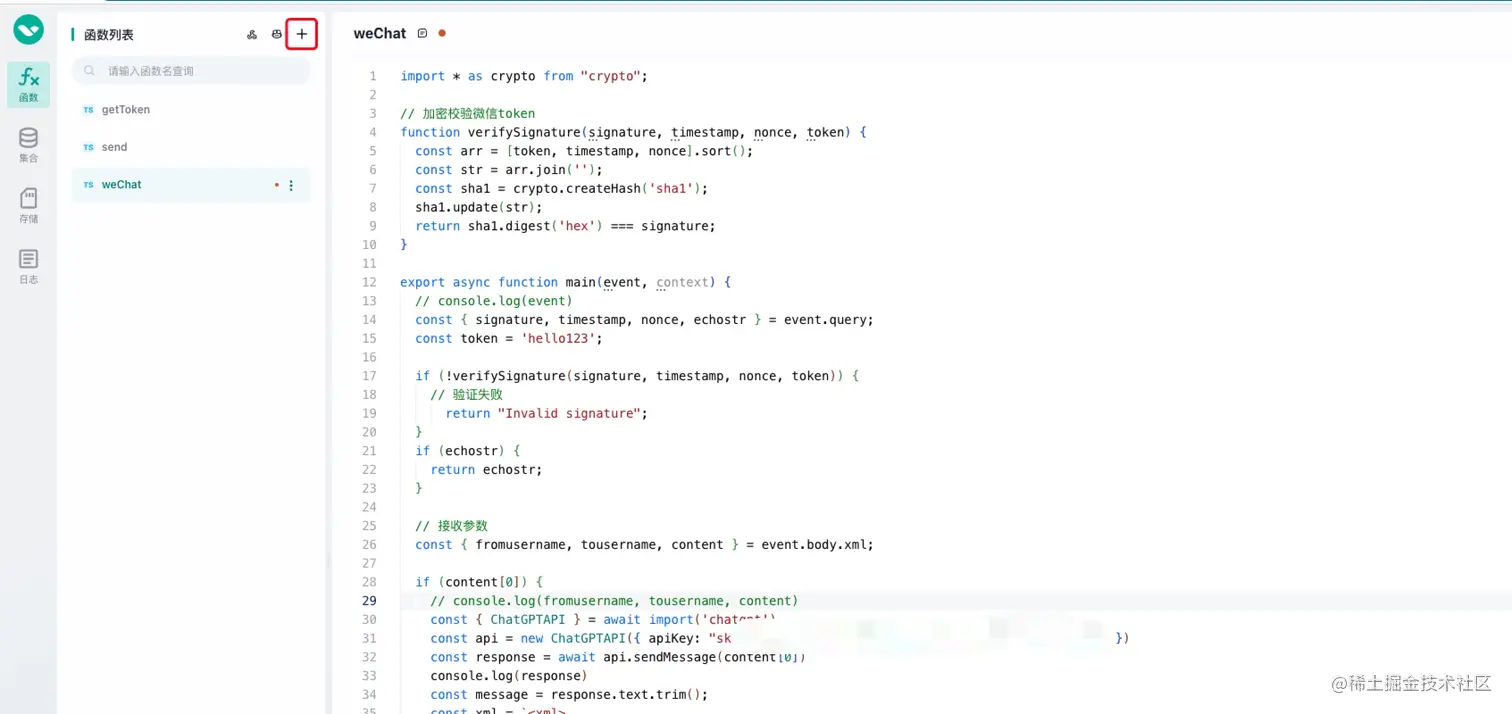Focus the 请输入函数名查询 search field
This screenshot has height=714, width=1512.
tap(191, 71)
